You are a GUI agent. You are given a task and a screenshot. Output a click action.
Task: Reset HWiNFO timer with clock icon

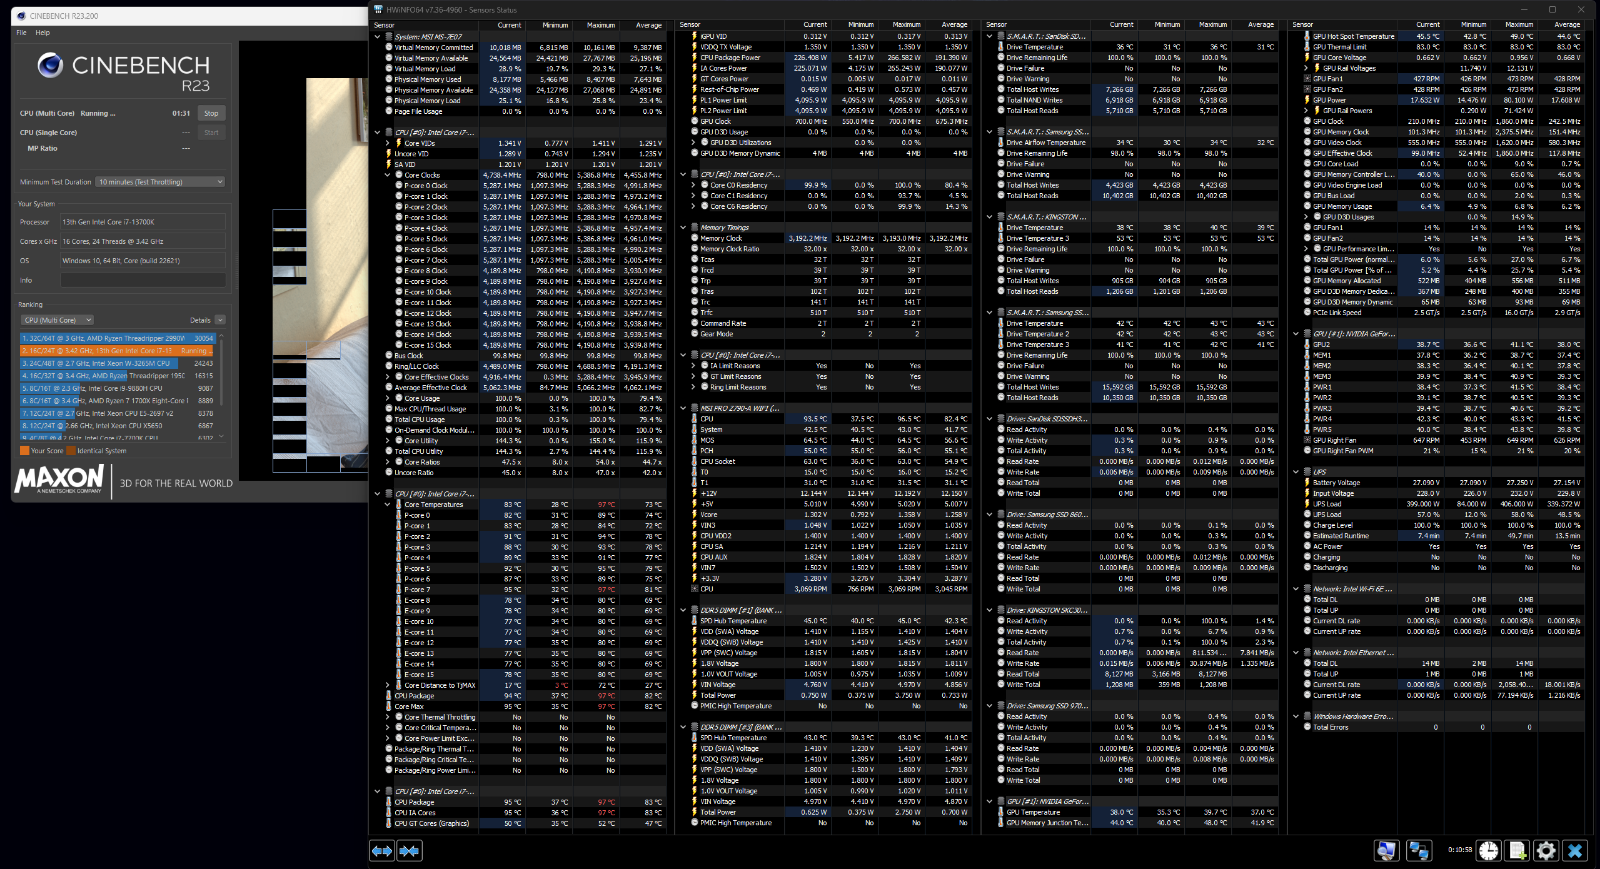(x=1489, y=850)
